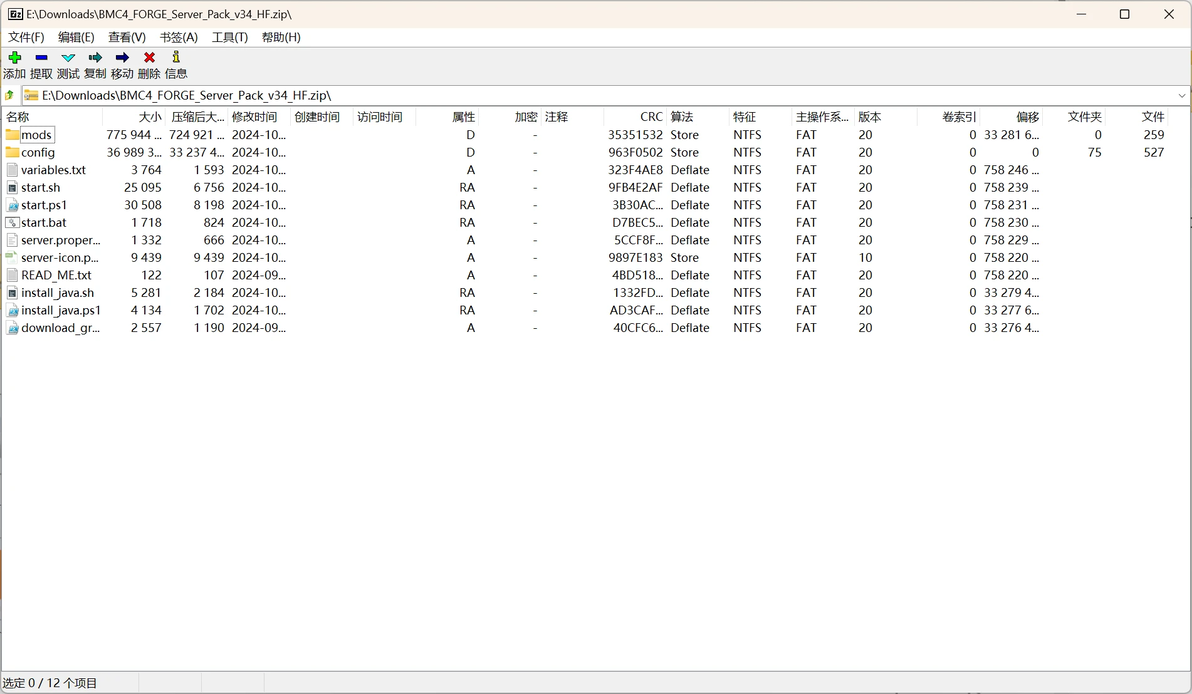Viewport: 1192px width, 694px height.
Task: Click CRC value 963F0502
Action: (636, 152)
